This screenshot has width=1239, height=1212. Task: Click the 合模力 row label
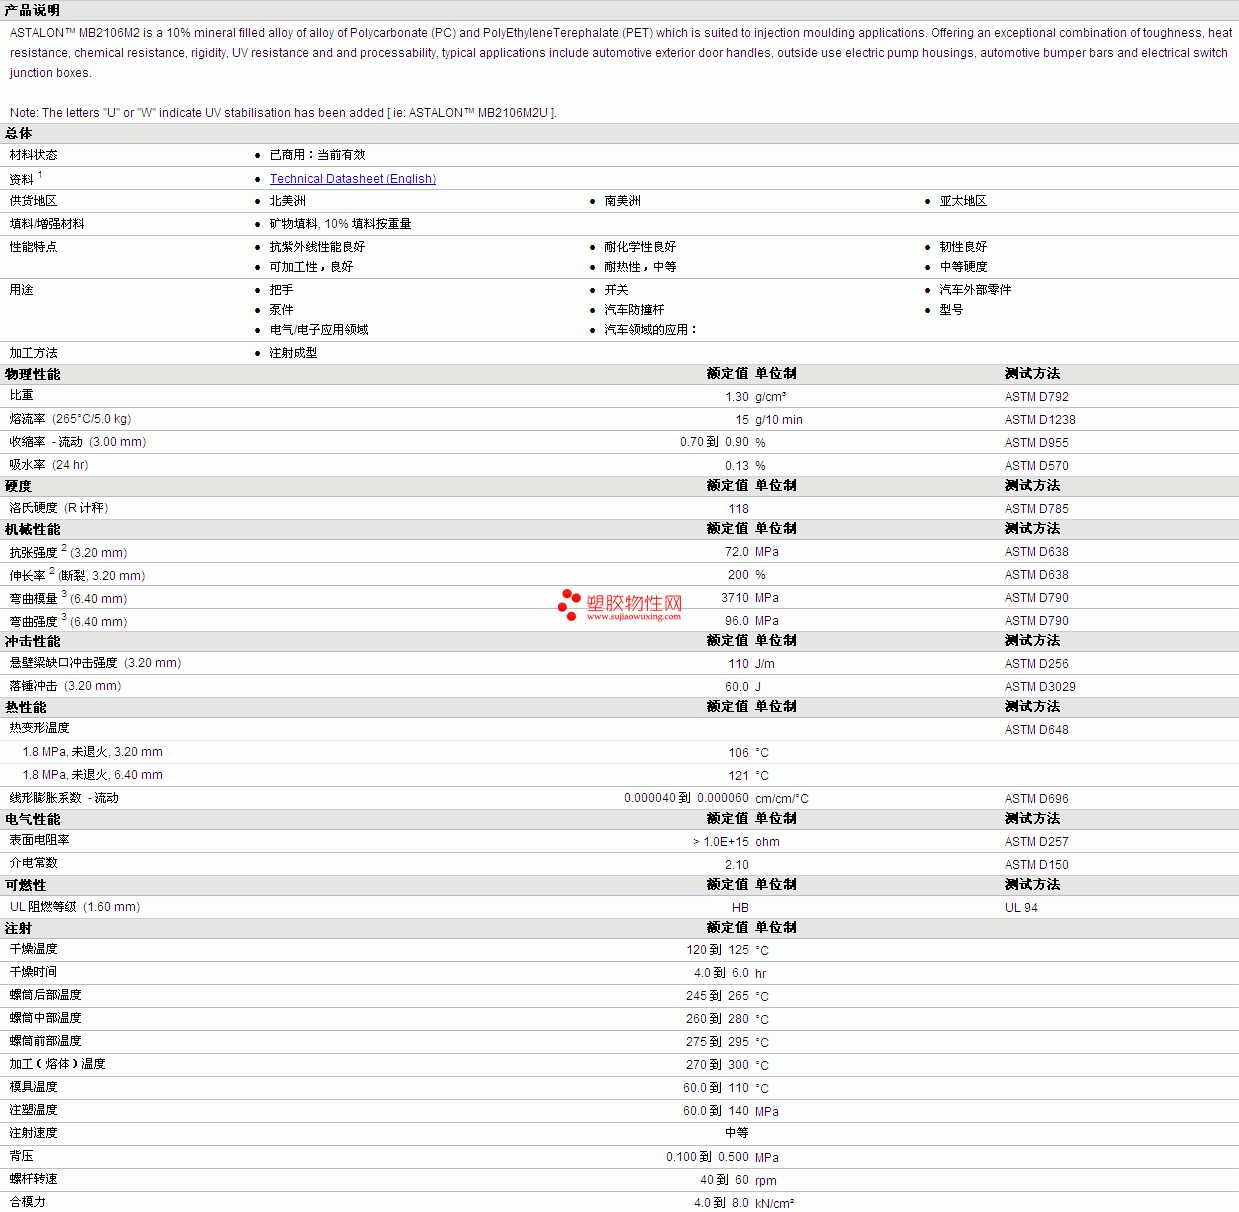pyautogui.click(x=28, y=1202)
